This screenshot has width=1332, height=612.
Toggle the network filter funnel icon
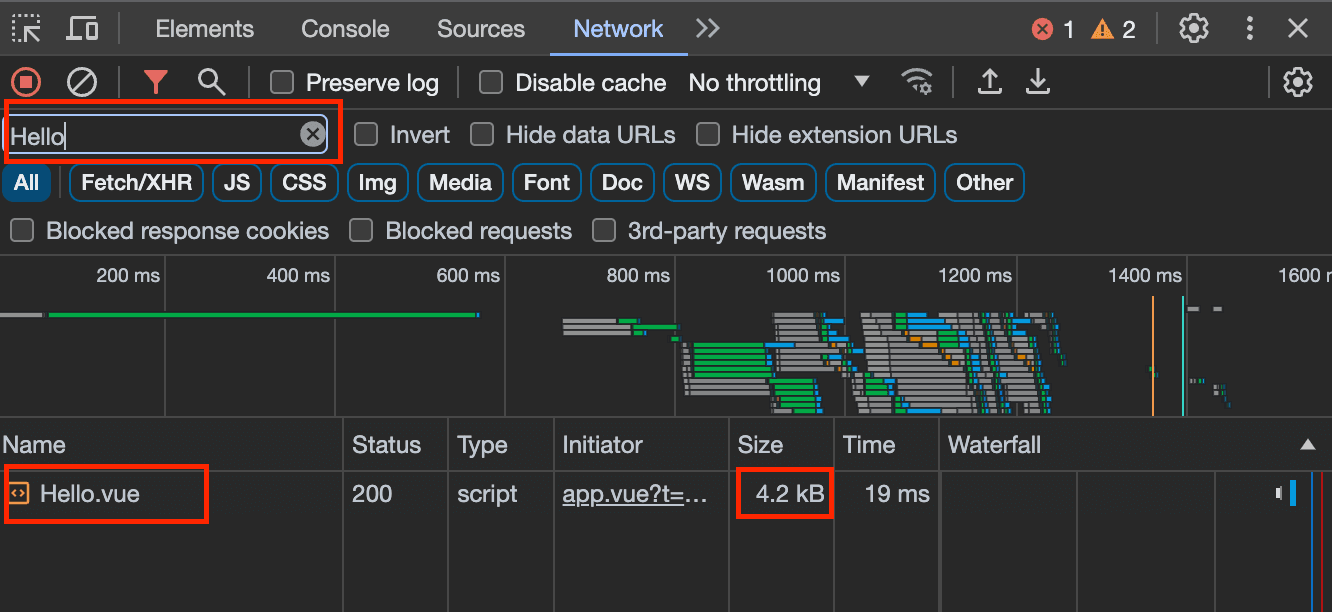[x=156, y=82]
